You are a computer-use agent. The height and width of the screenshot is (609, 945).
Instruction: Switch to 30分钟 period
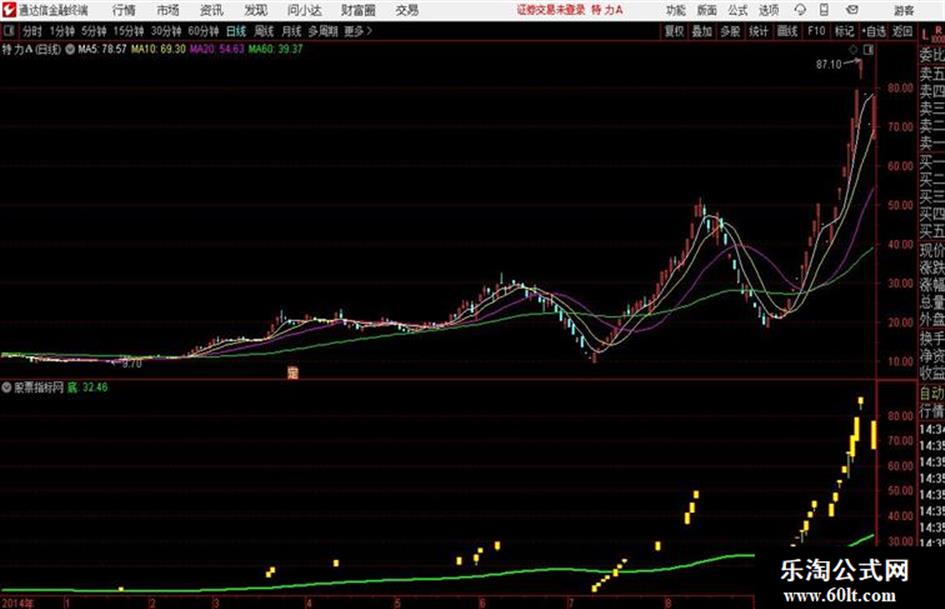tap(166, 31)
